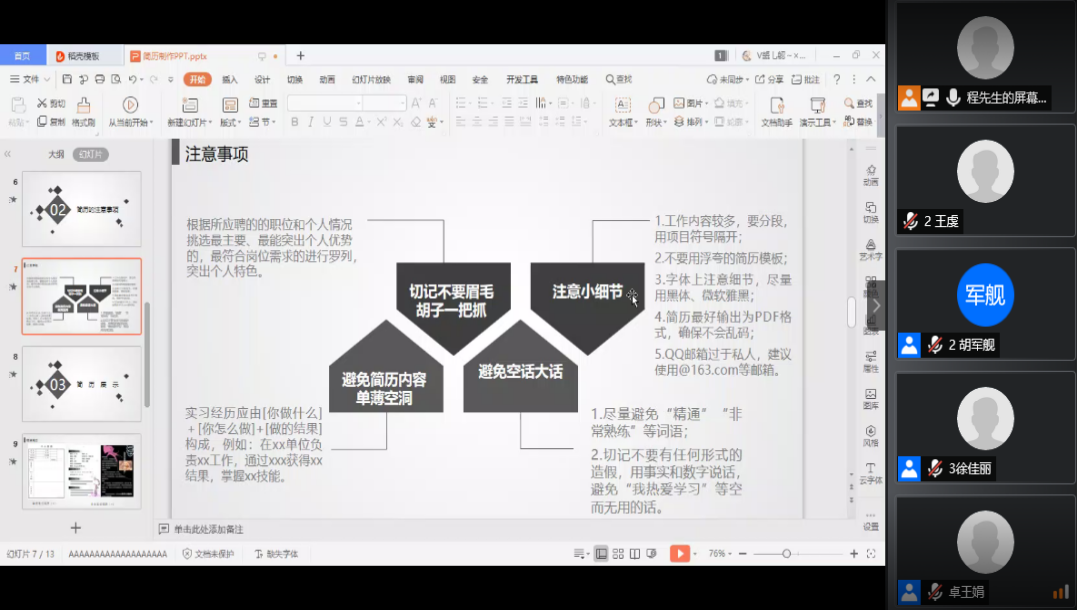Click the 文本框 text box tool
This screenshot has height=610, width=1077.
(622, 110)
